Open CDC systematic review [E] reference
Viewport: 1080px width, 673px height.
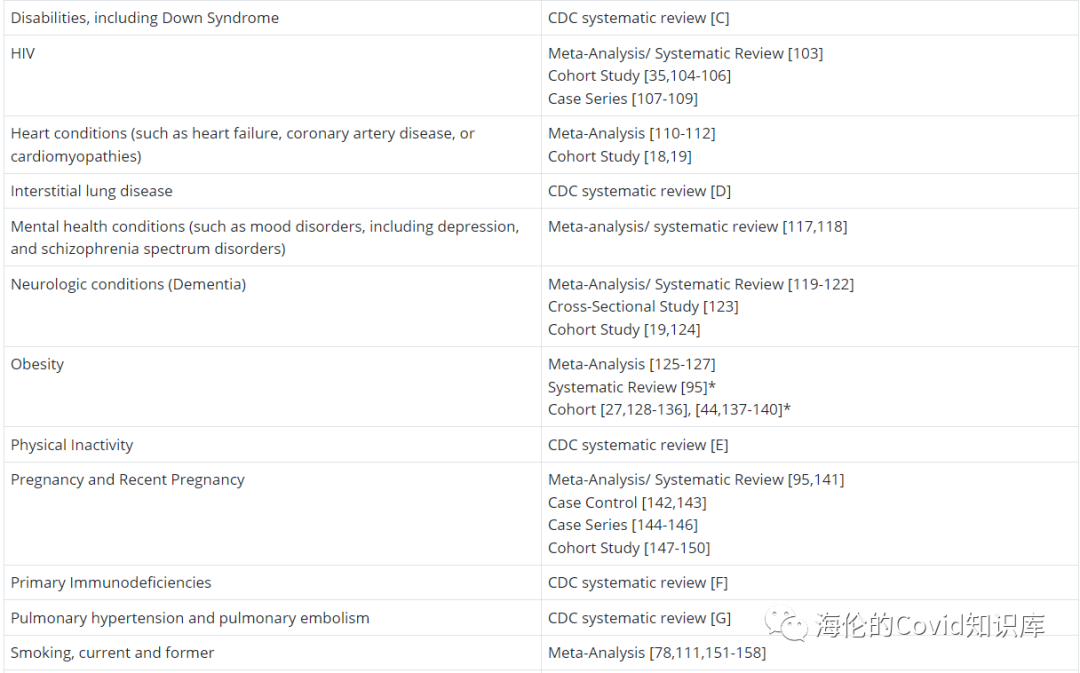638,445
